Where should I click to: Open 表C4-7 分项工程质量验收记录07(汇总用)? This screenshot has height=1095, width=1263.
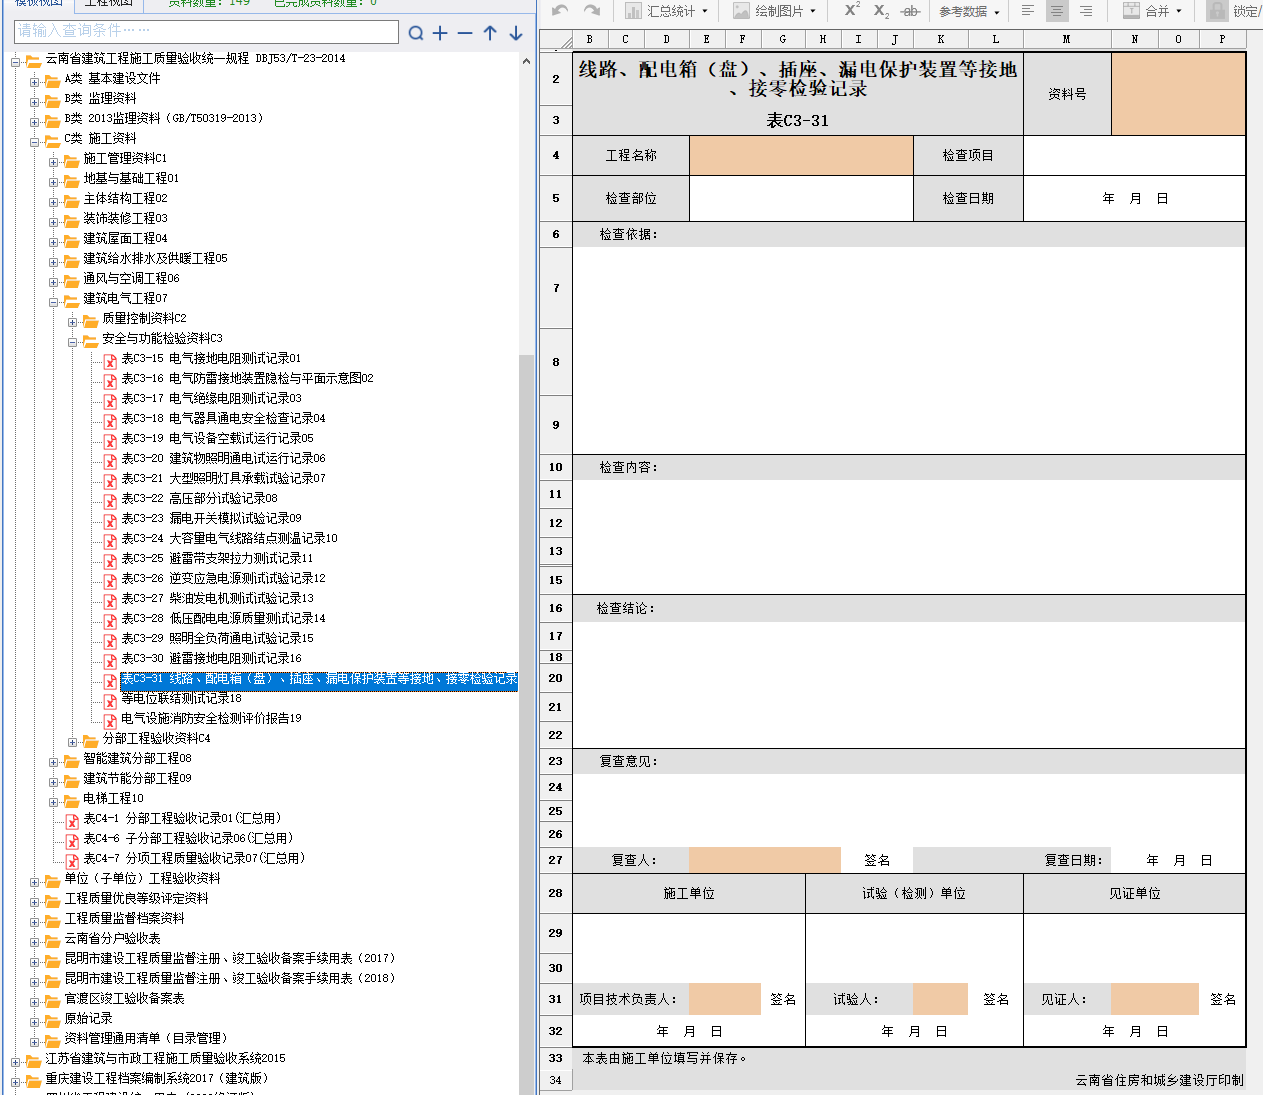click(x=194, y=858)
